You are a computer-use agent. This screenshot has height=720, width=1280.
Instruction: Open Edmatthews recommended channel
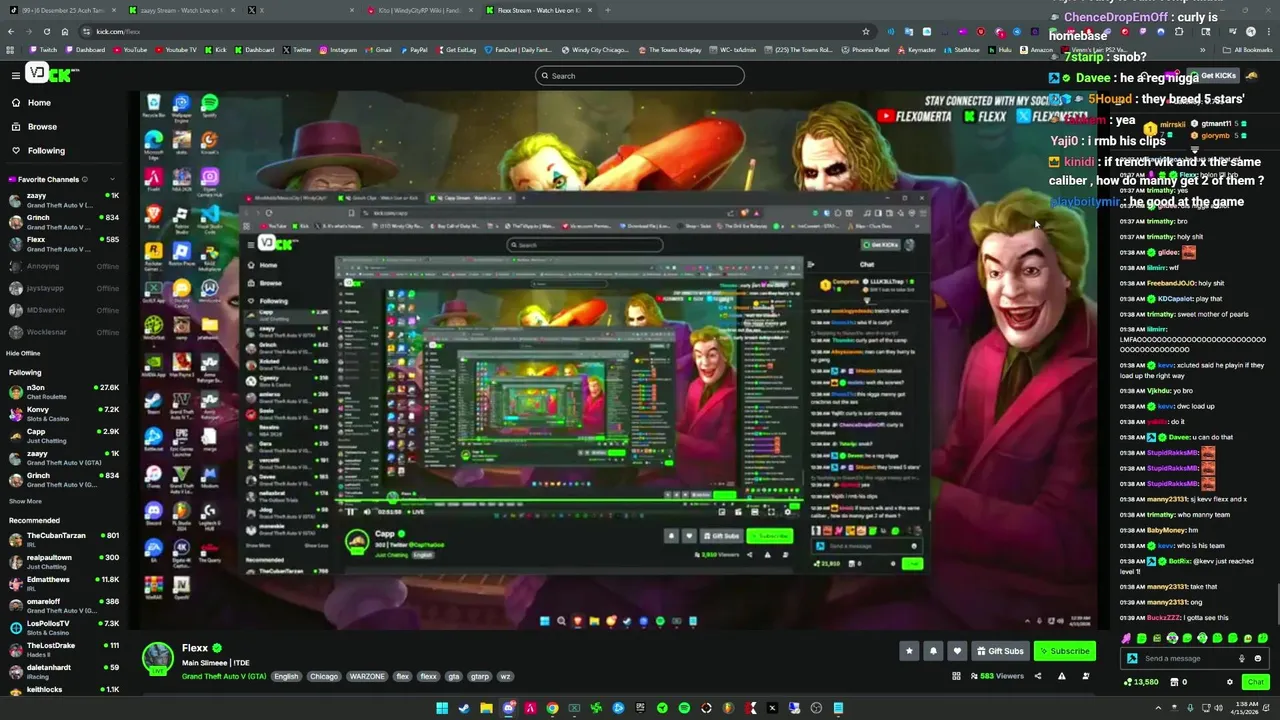coord(63,583)
